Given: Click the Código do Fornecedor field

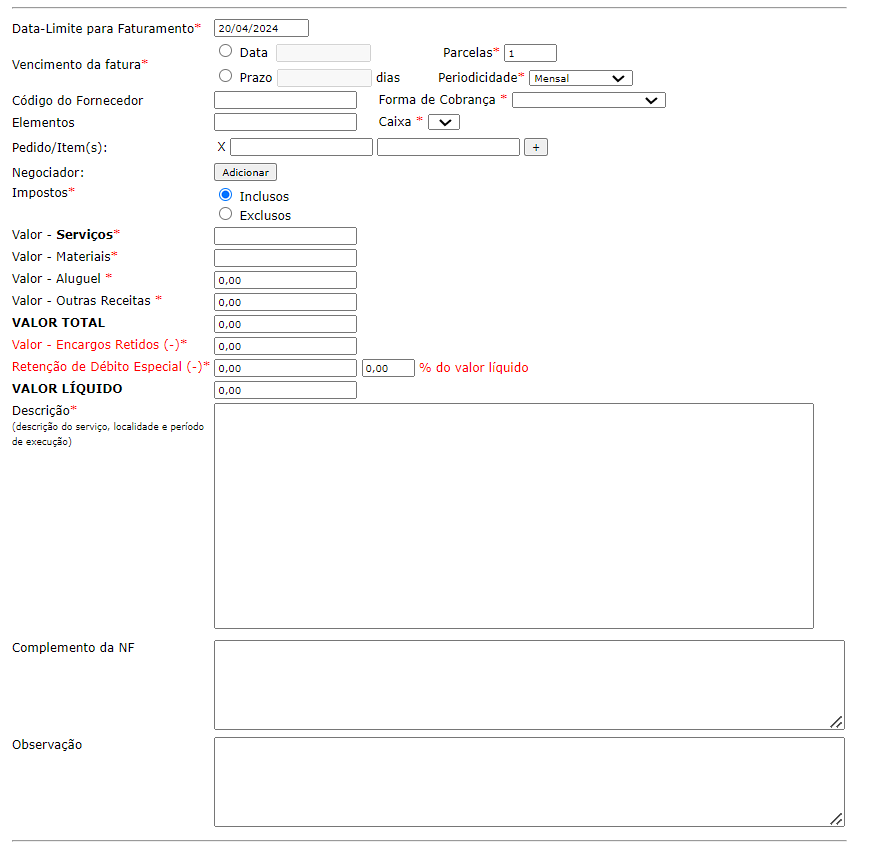Looking at the screenshot, I should 285,100.
